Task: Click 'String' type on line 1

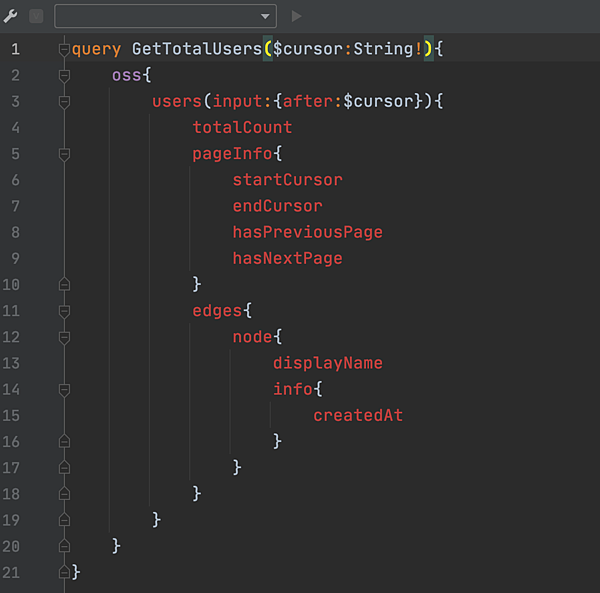Action: (383, 49)
